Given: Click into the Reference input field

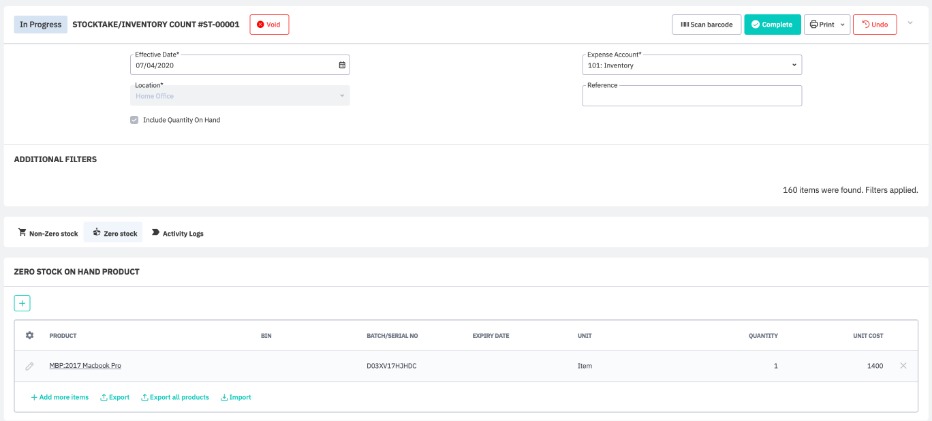Looking at the screenshot, I should tap(692, 97).
